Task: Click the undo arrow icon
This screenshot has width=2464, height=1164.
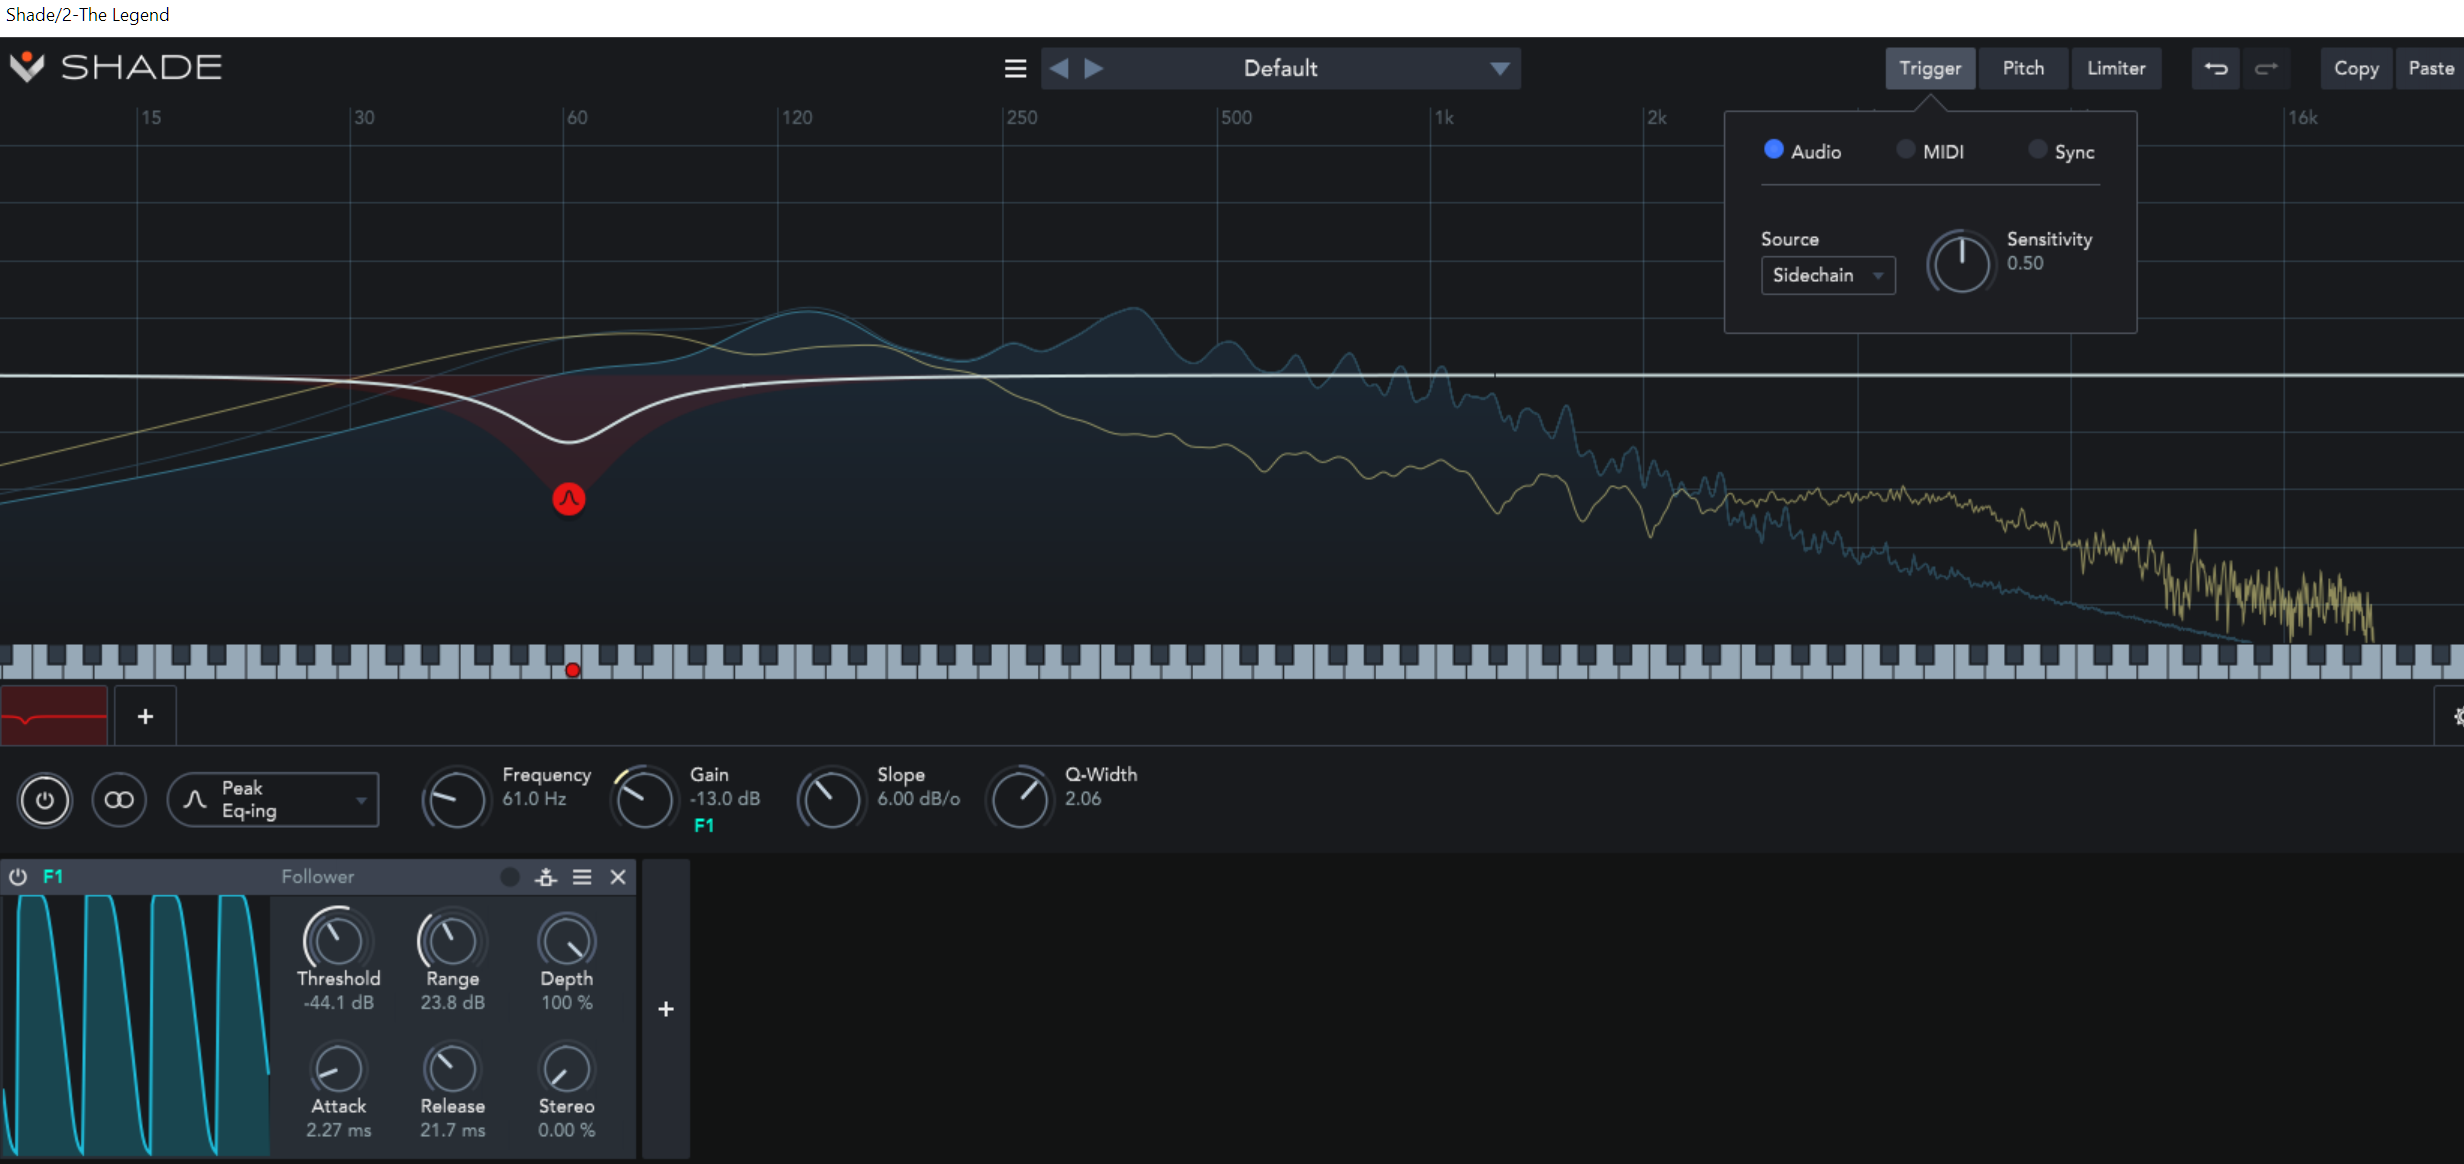Action: tap(2216, 68)
